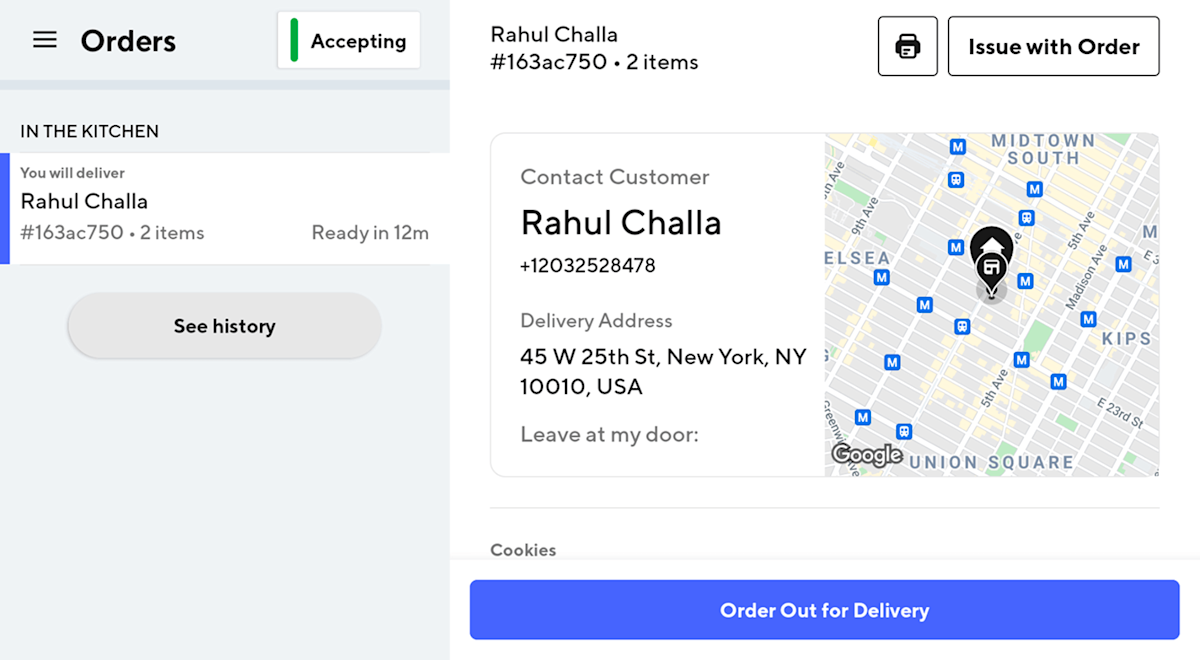
Task: Toggle the Accepting orders status
Action: coord(348,40)
